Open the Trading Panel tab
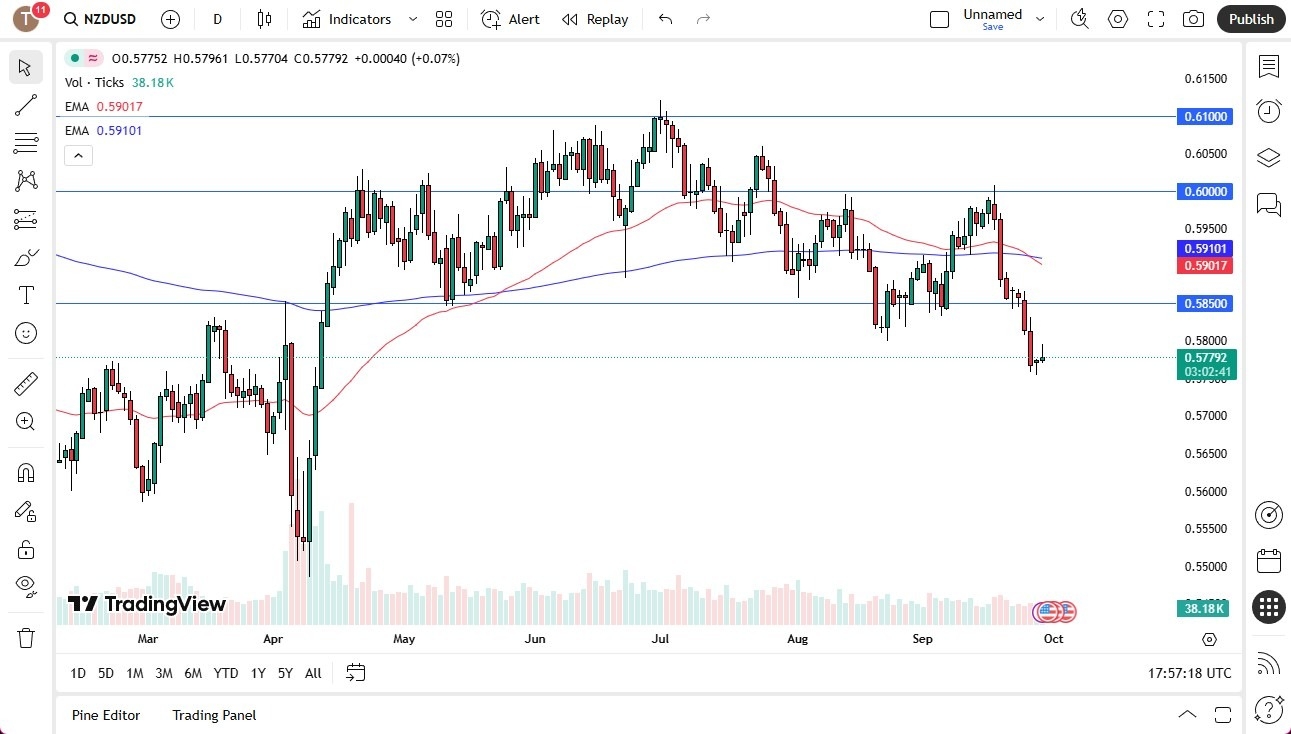The width and height of the screenshot is (1291, 734). tap(213, 715)
